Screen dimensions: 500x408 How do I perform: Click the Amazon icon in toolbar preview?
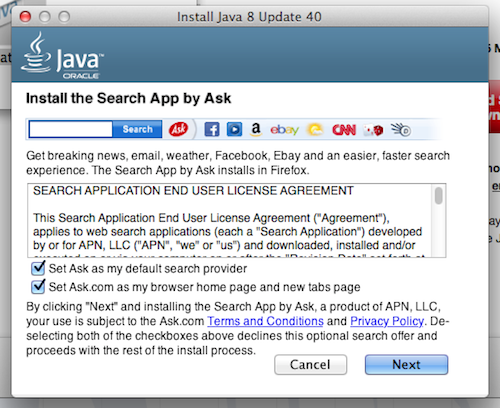256,129
